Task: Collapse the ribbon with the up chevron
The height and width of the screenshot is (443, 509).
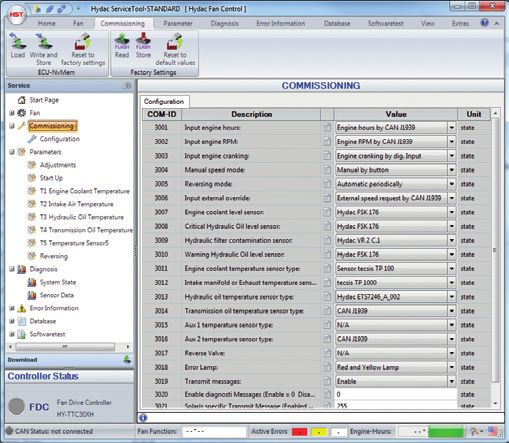Action: pyautogui.click(x=497, y=23)
